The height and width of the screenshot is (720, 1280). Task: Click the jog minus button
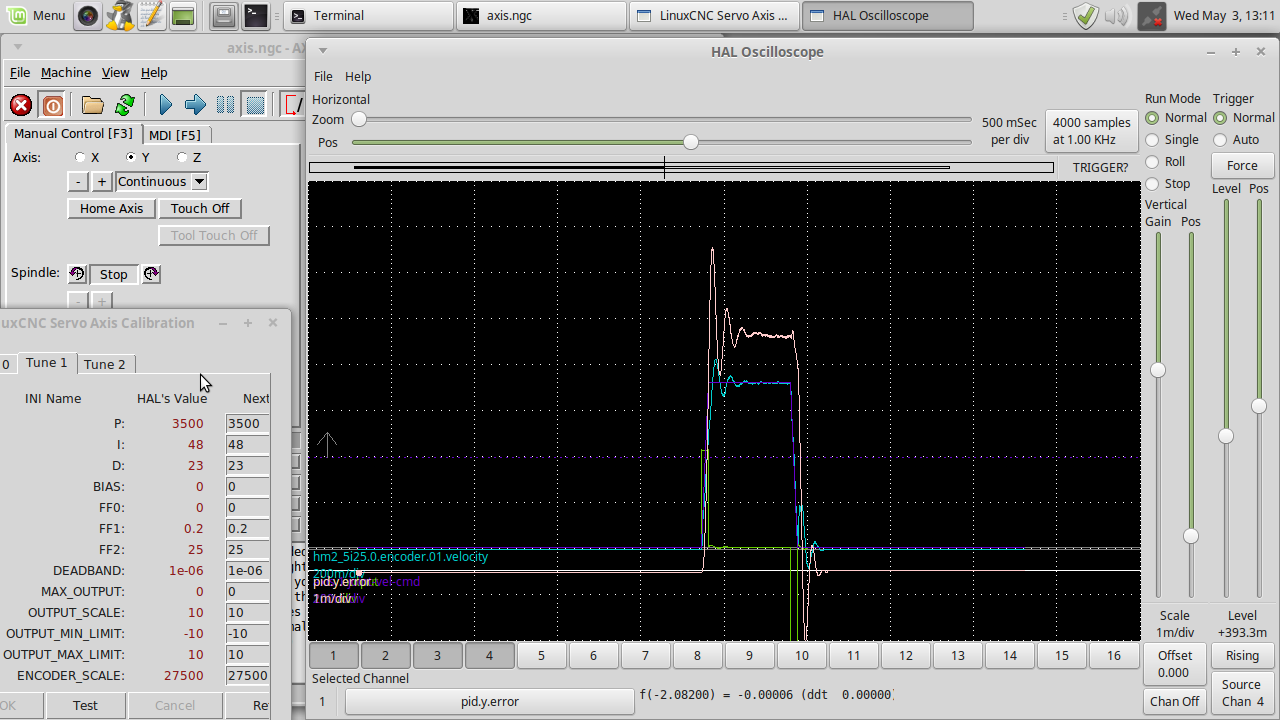point(77,181)
